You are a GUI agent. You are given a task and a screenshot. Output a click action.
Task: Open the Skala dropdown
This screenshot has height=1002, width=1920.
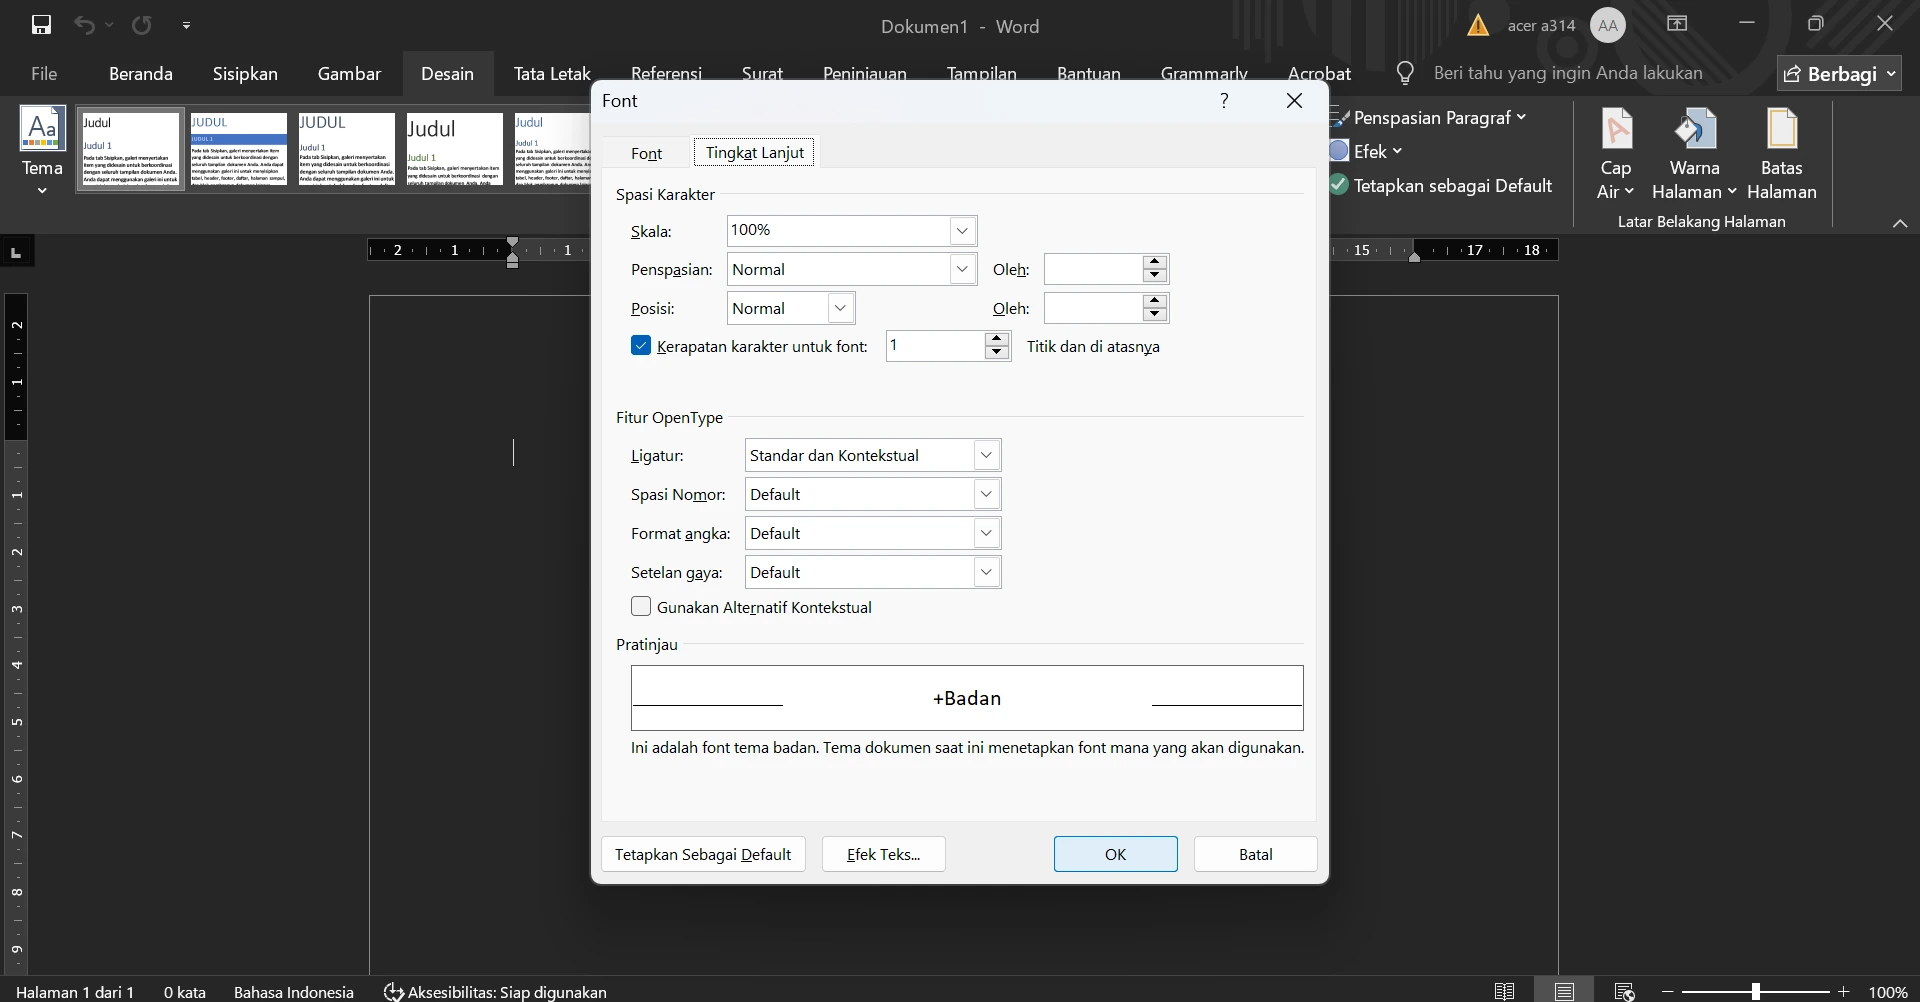(961, 230)
